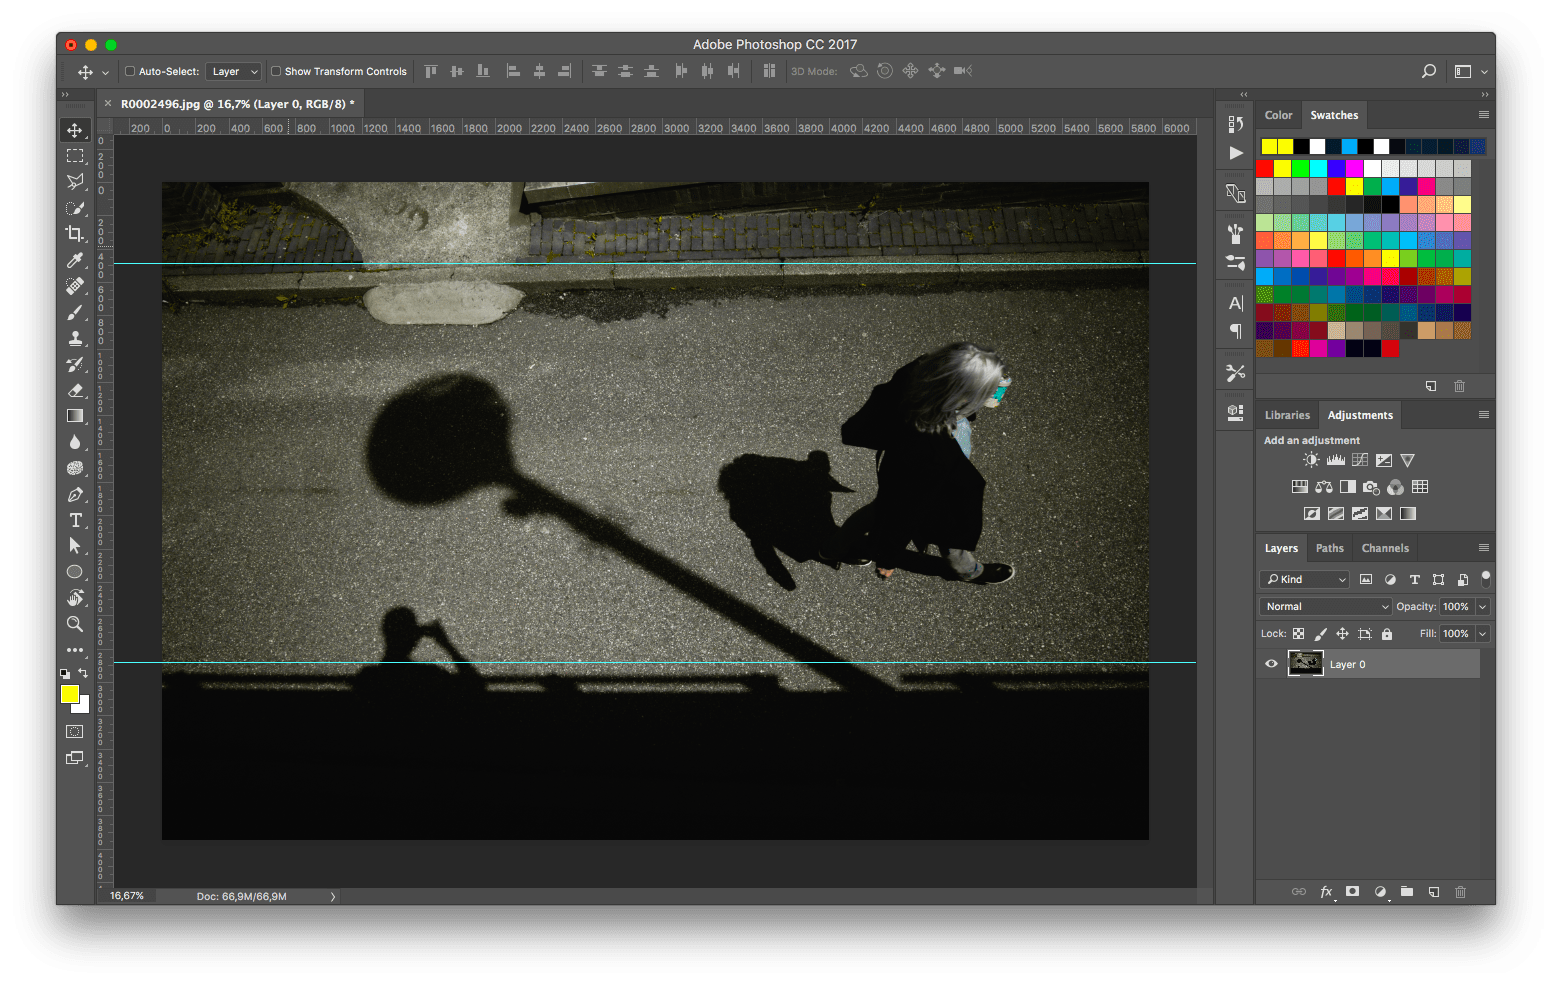Add a Curves adjustment
1552x985 pixels.
pyautogui.click(x=1360, y=459)
